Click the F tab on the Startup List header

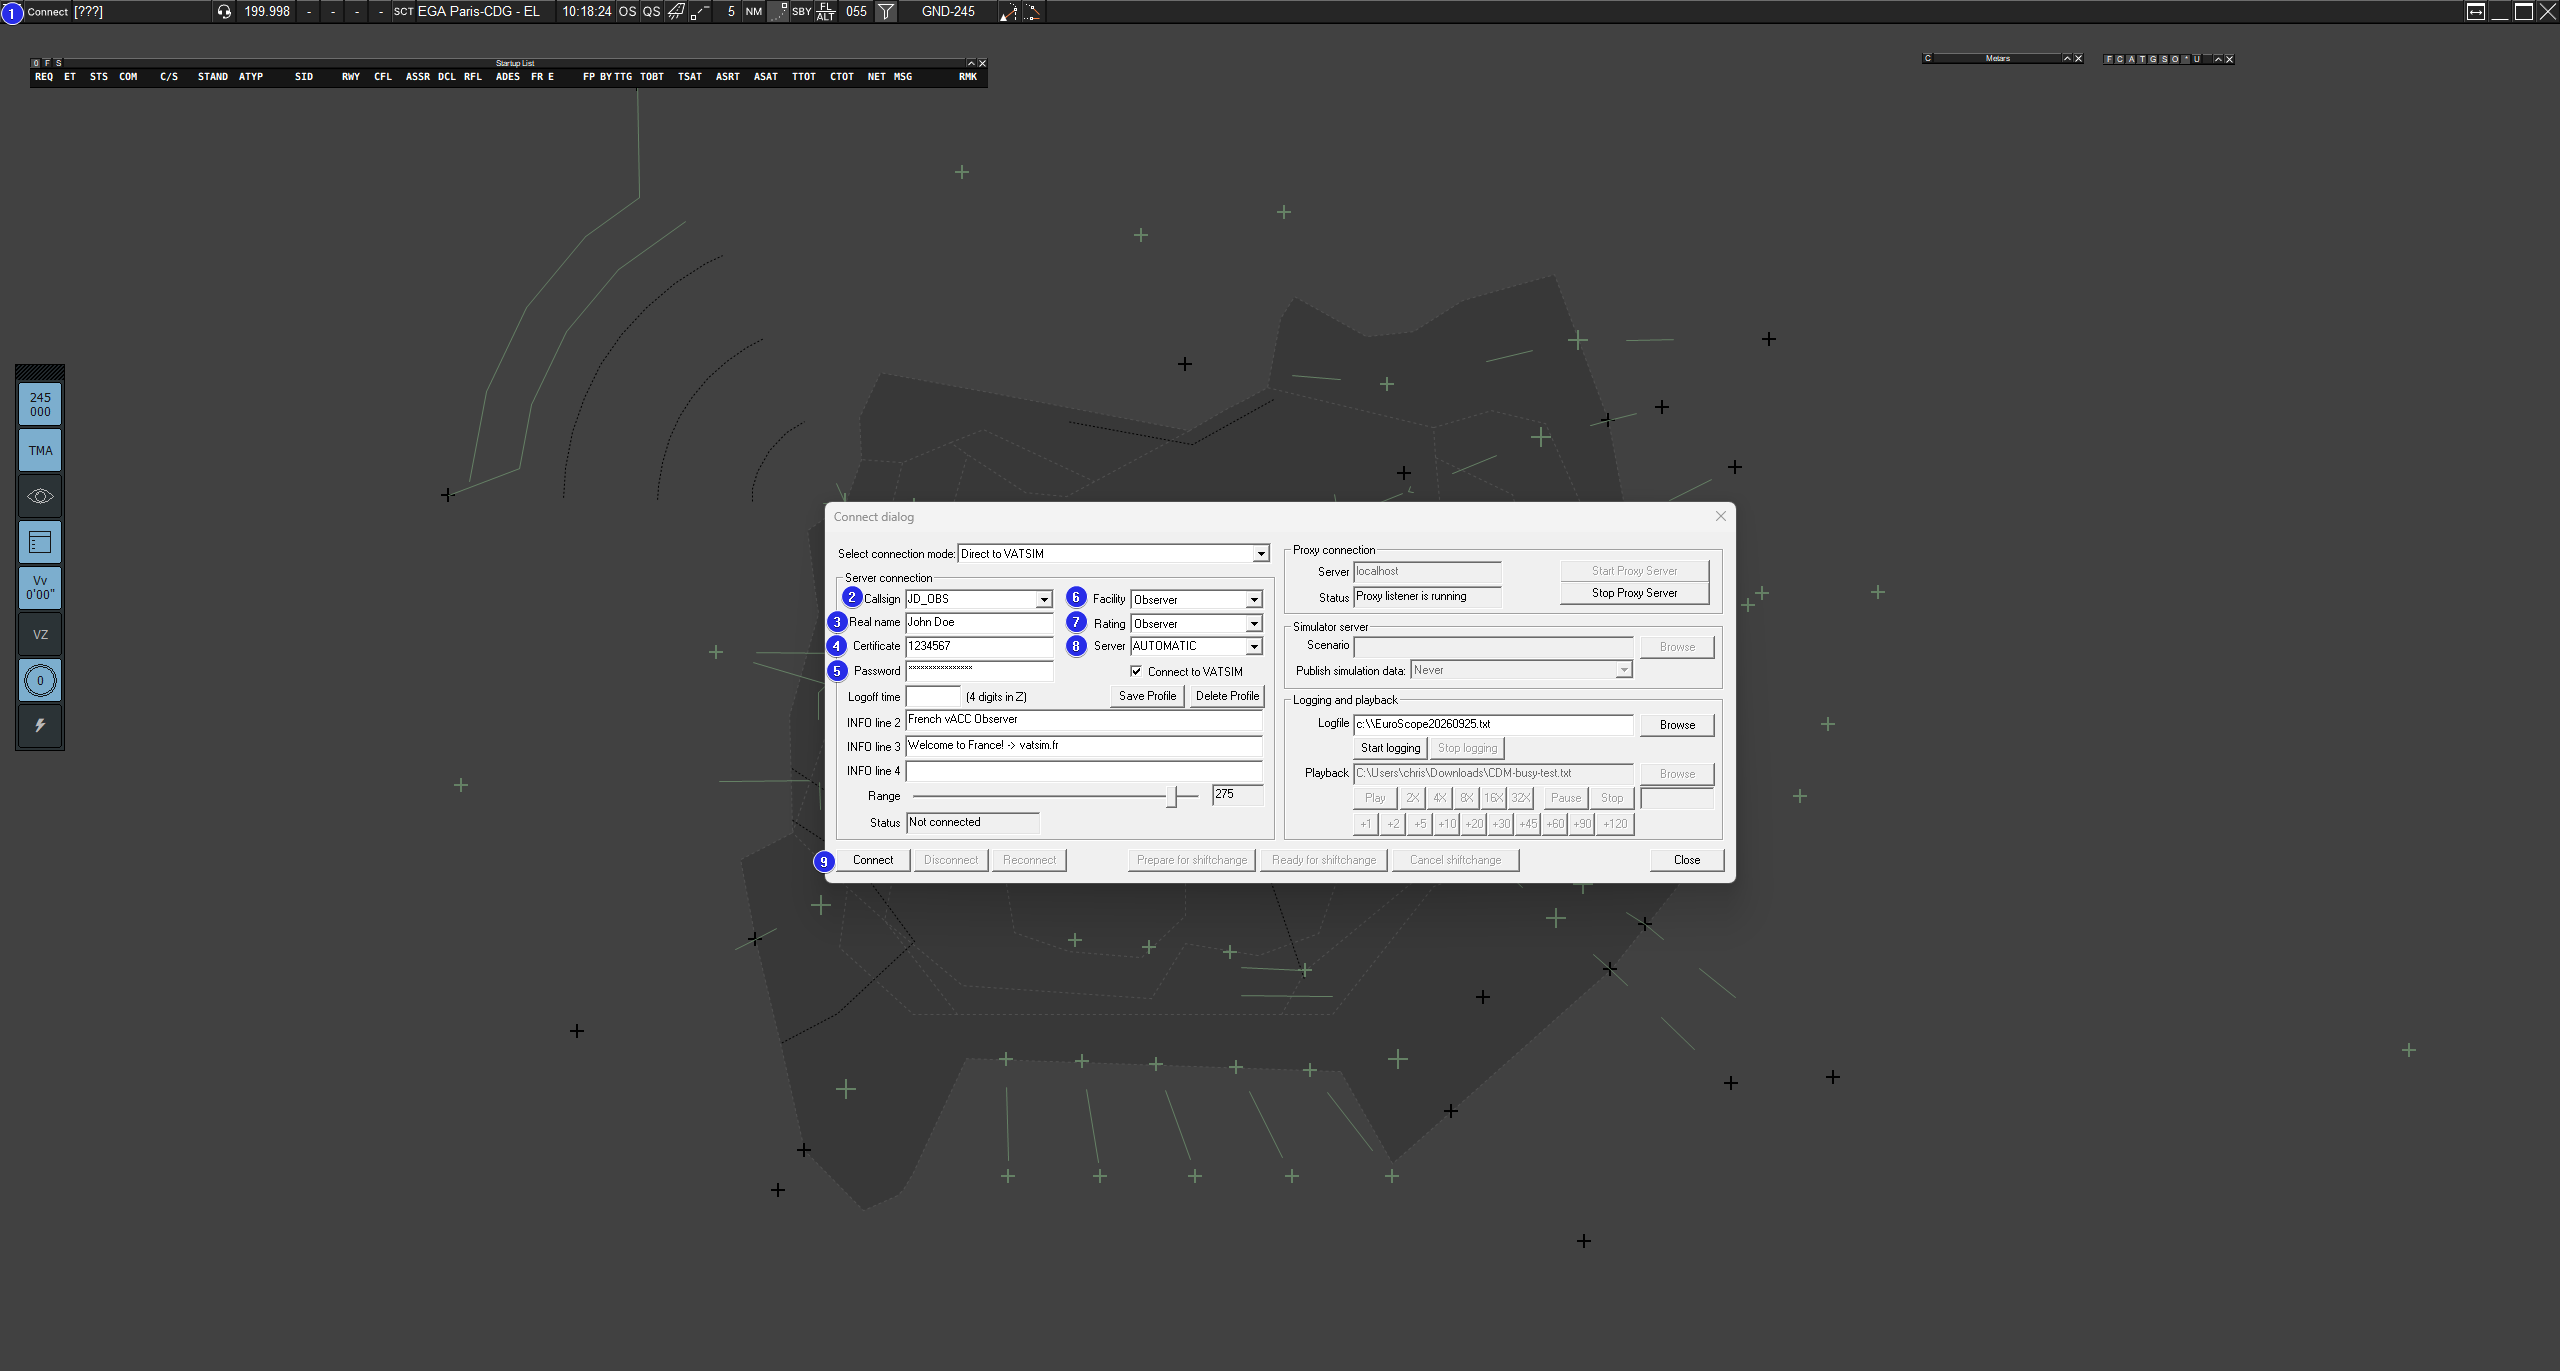[47, 63]
